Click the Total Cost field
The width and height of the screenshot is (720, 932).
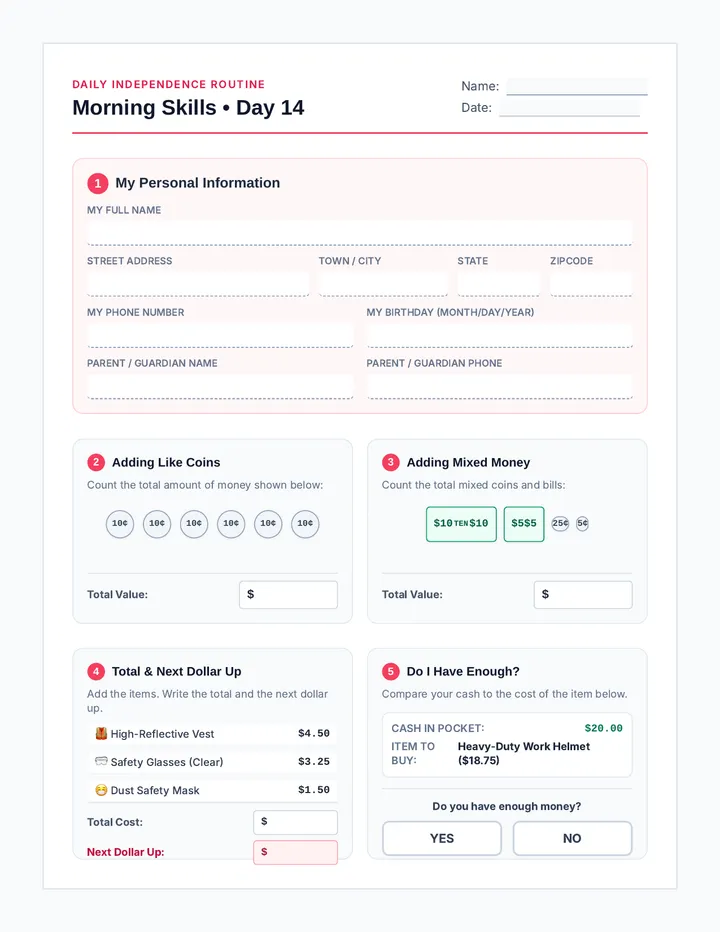[295, 822]
